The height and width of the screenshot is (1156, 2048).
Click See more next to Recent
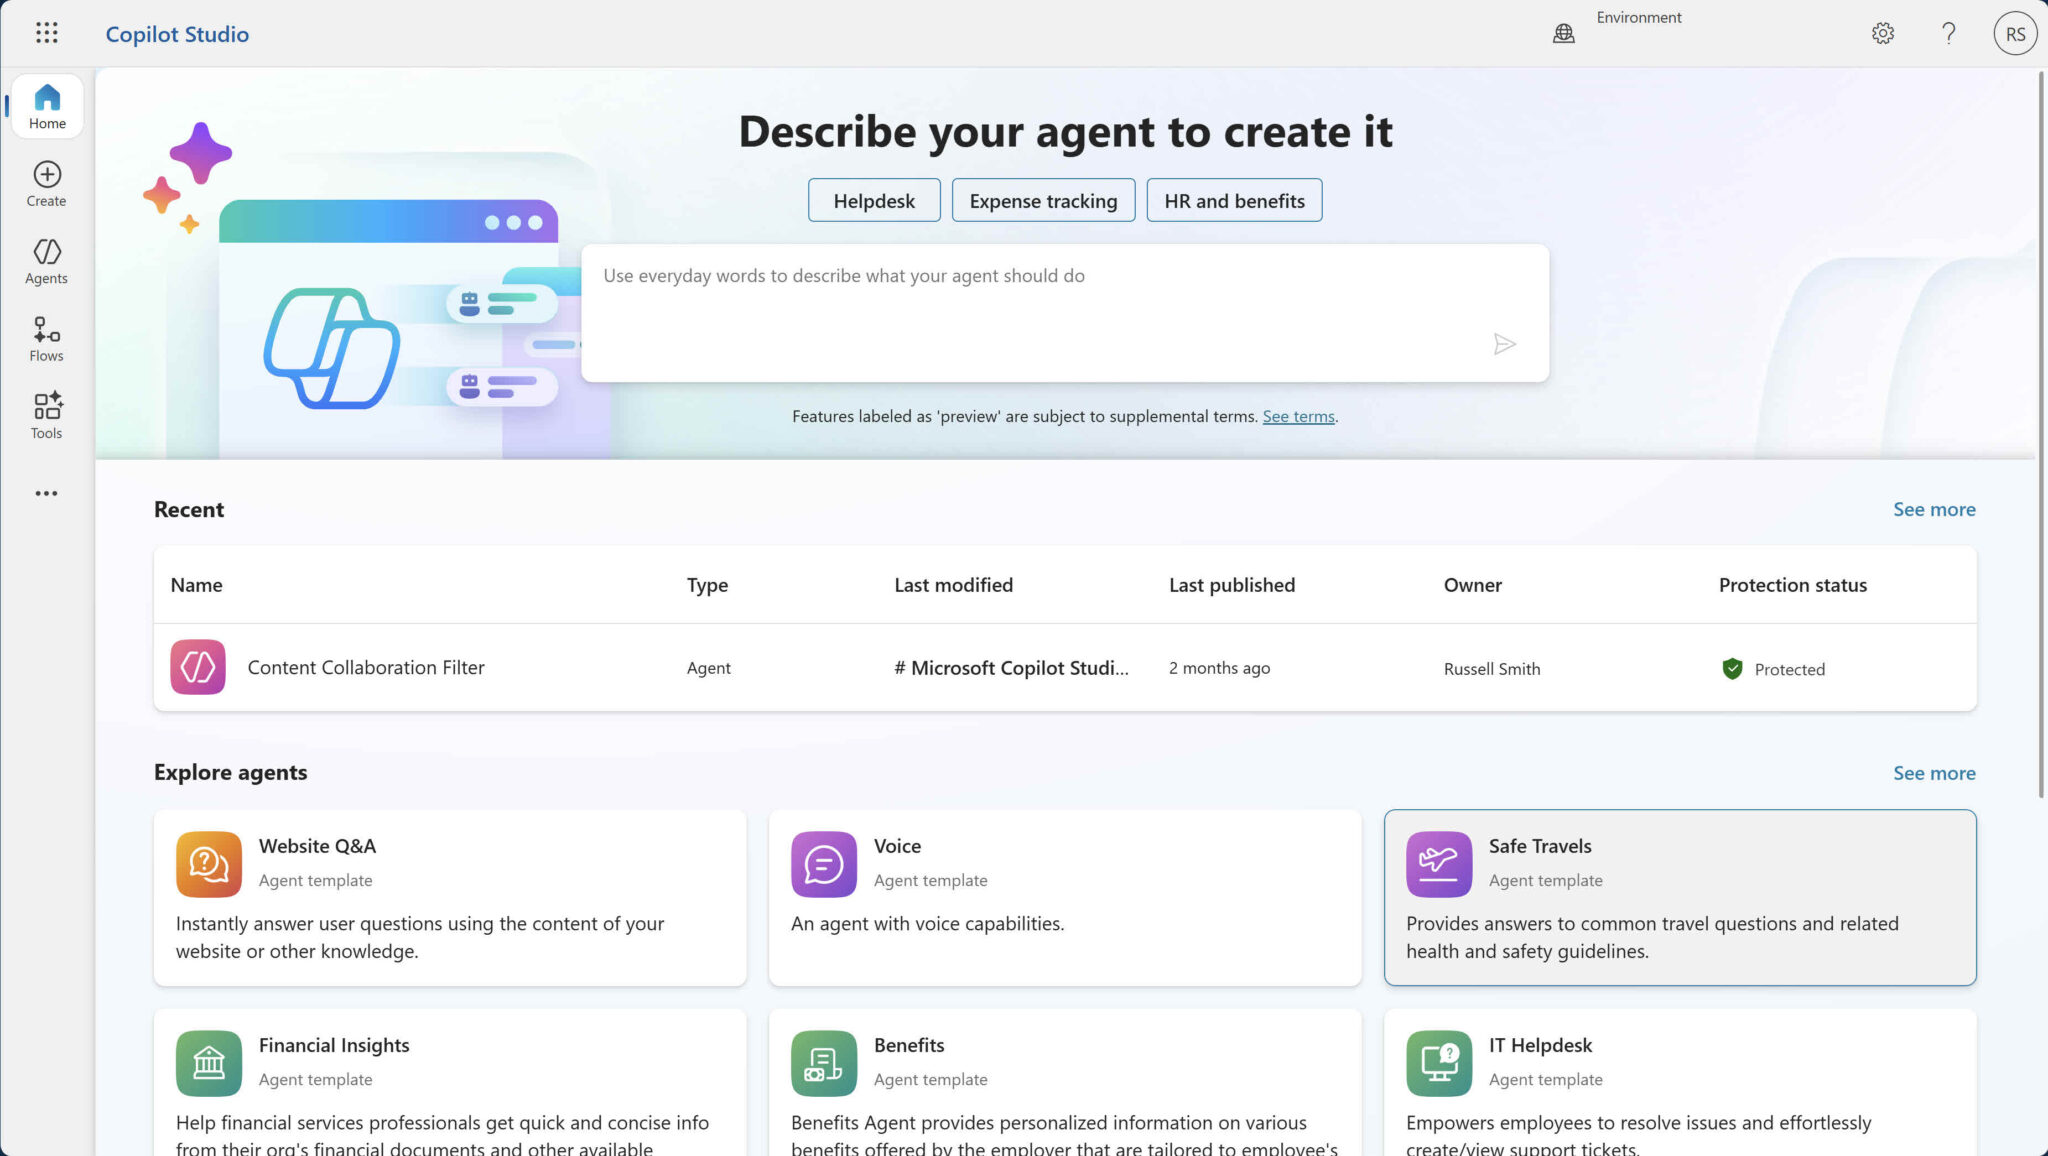coord(1933,509)
